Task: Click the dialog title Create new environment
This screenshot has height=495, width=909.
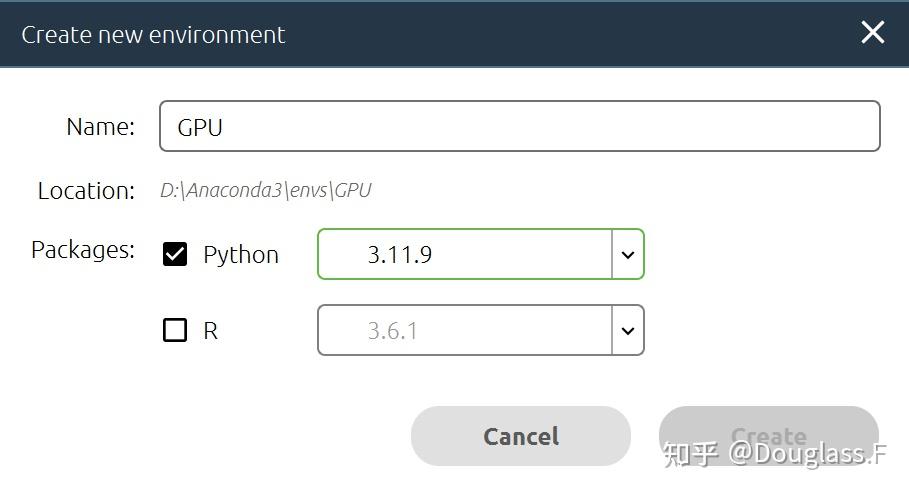Action: coord(153,34)
